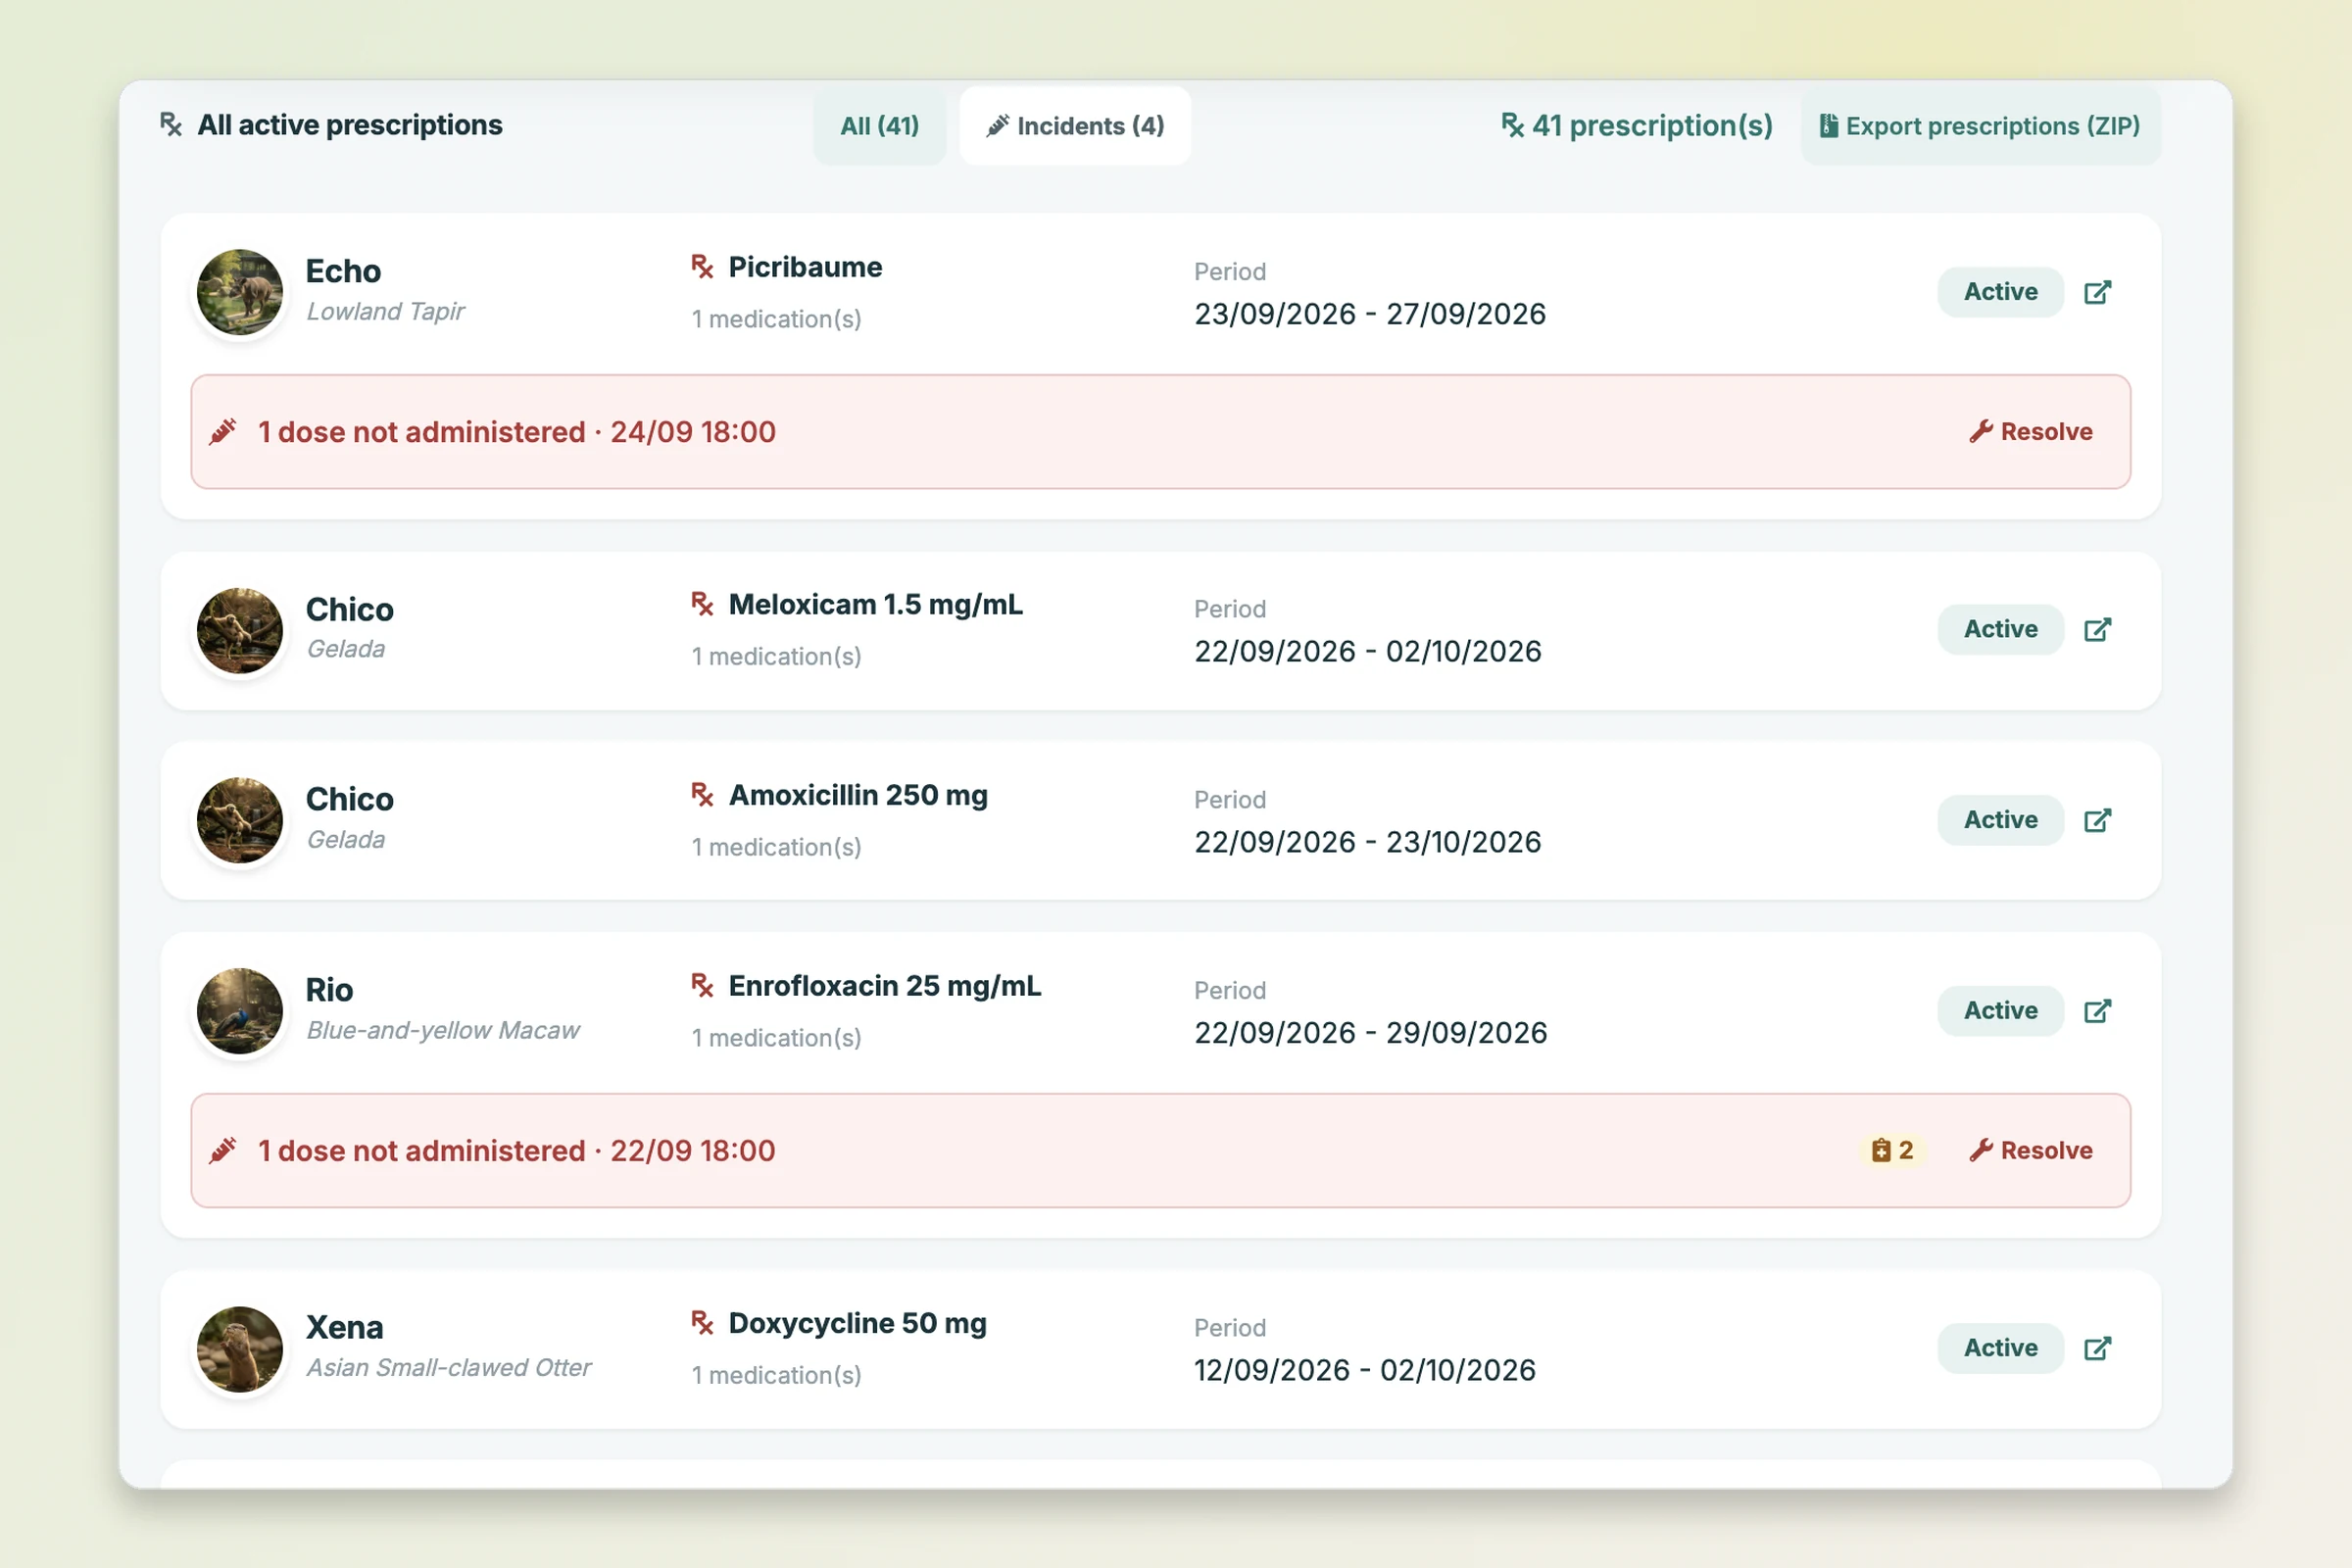The image size is (2352, 1568).
Task: Click the 1 dose not administered · 24/09 18:00 message
Action: (517, 432)
